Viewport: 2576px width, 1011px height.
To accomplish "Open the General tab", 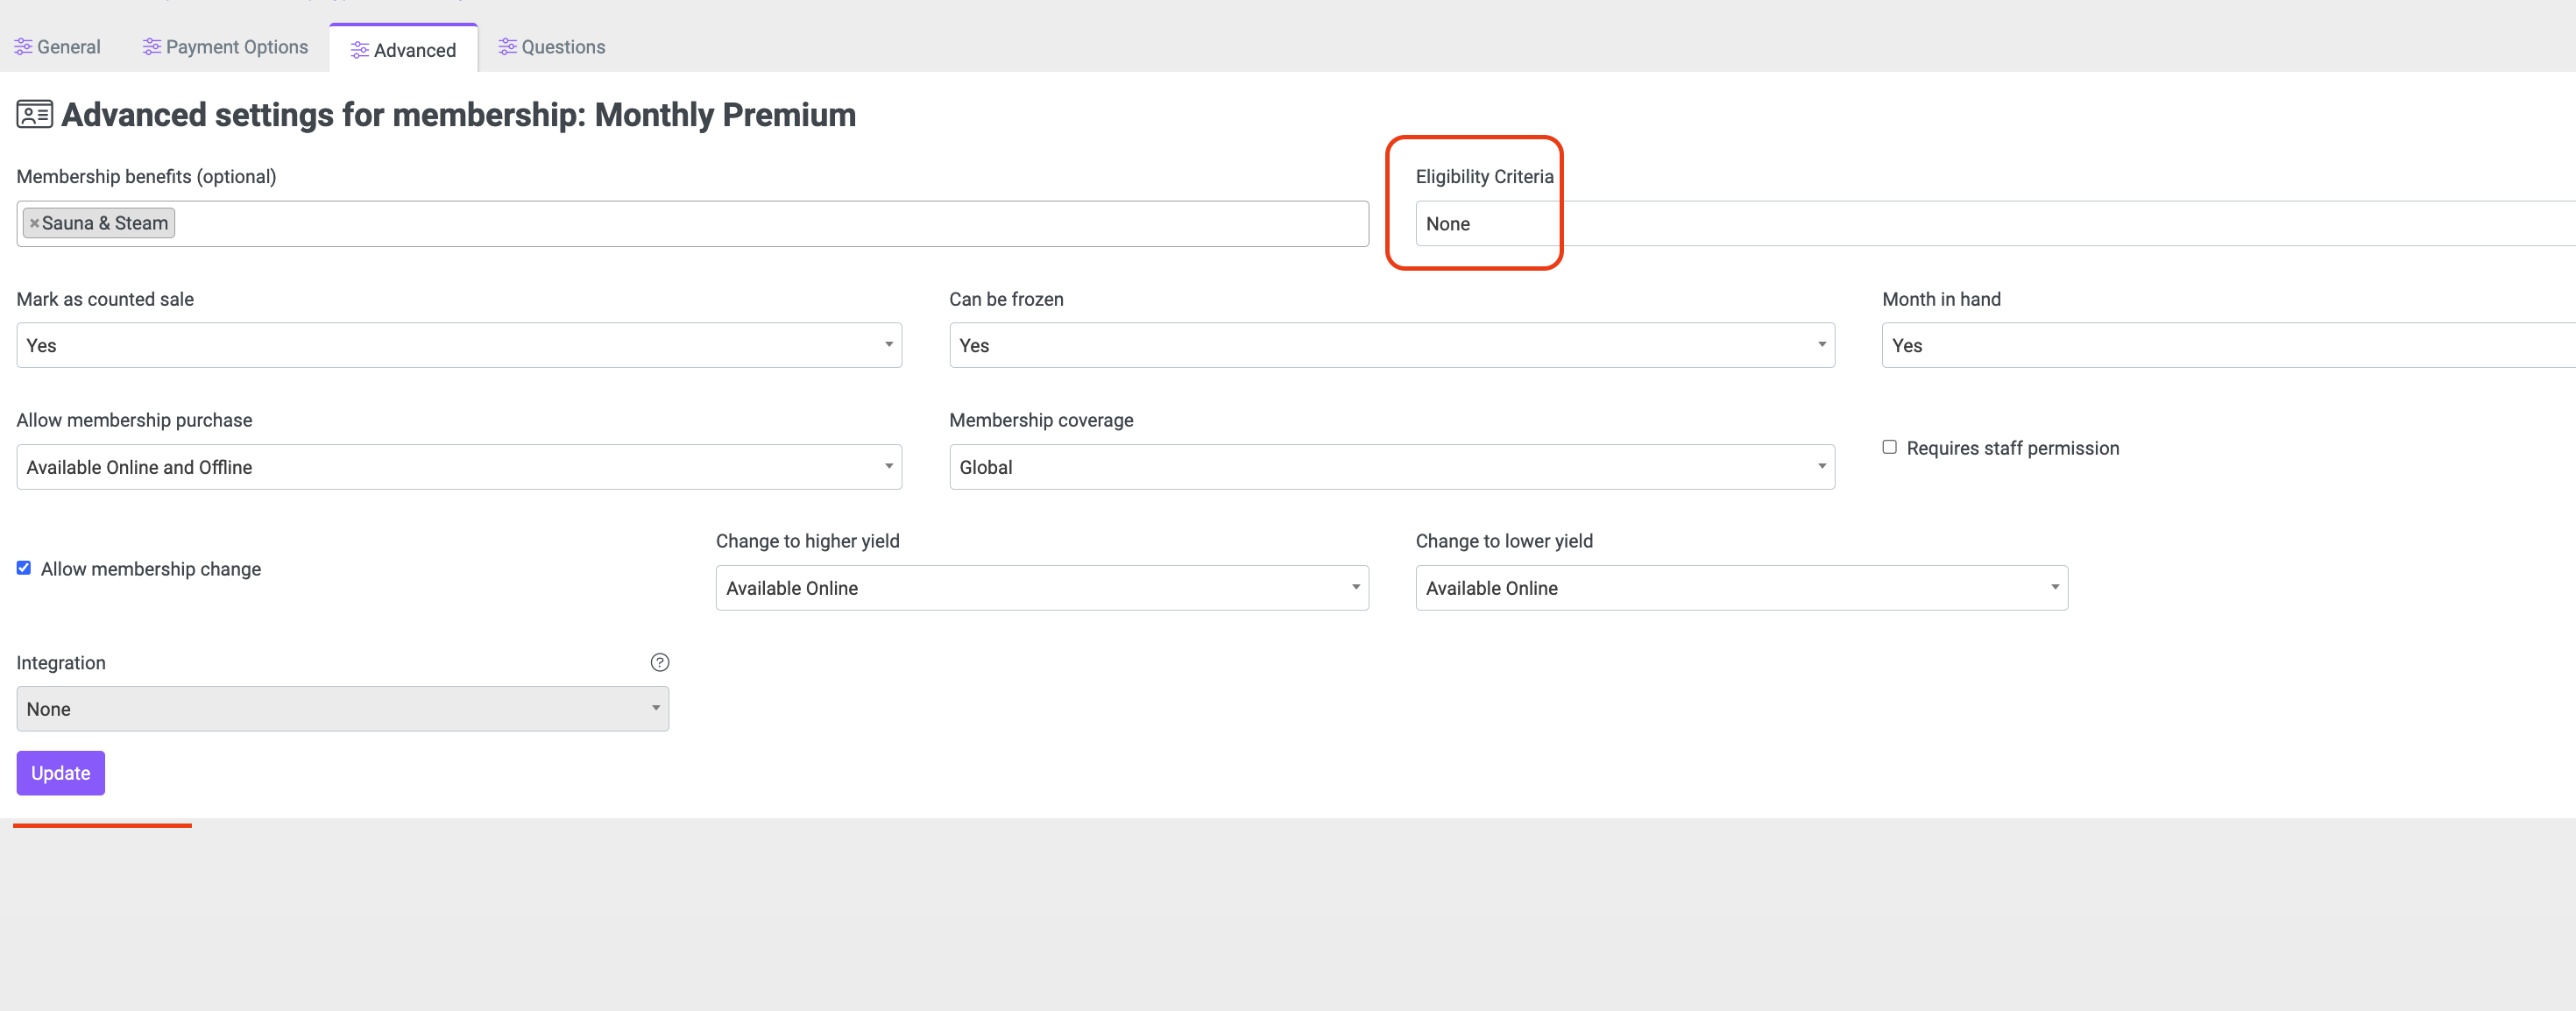I will click(57, 47).
